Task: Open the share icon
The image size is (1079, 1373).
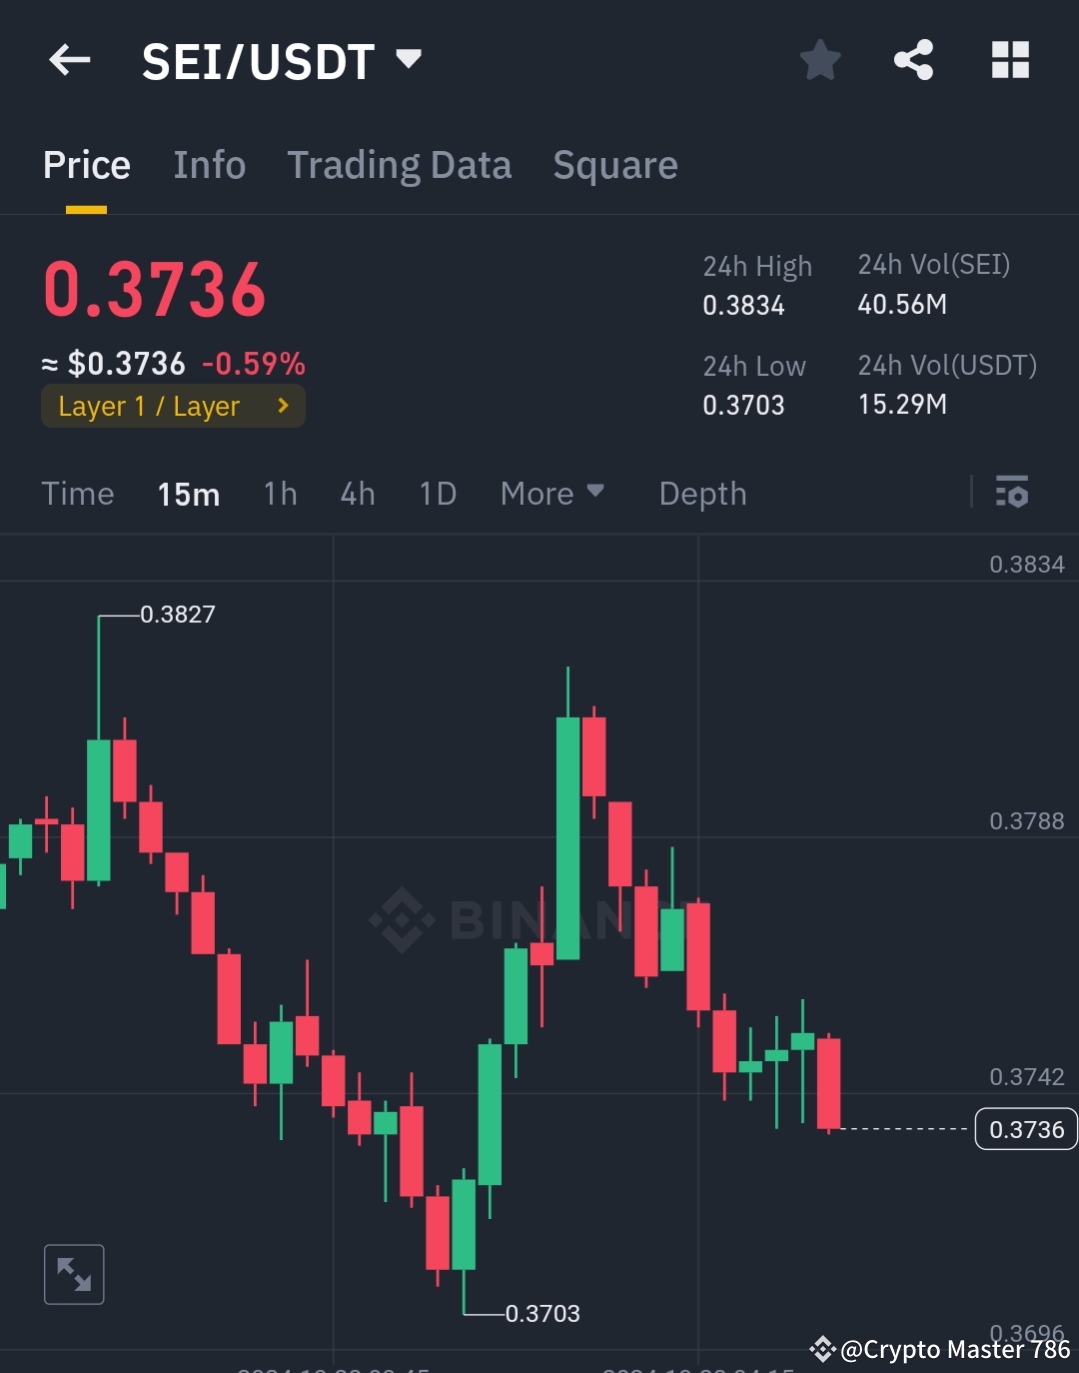Action: pyautogui.click(x=913, y=60)
